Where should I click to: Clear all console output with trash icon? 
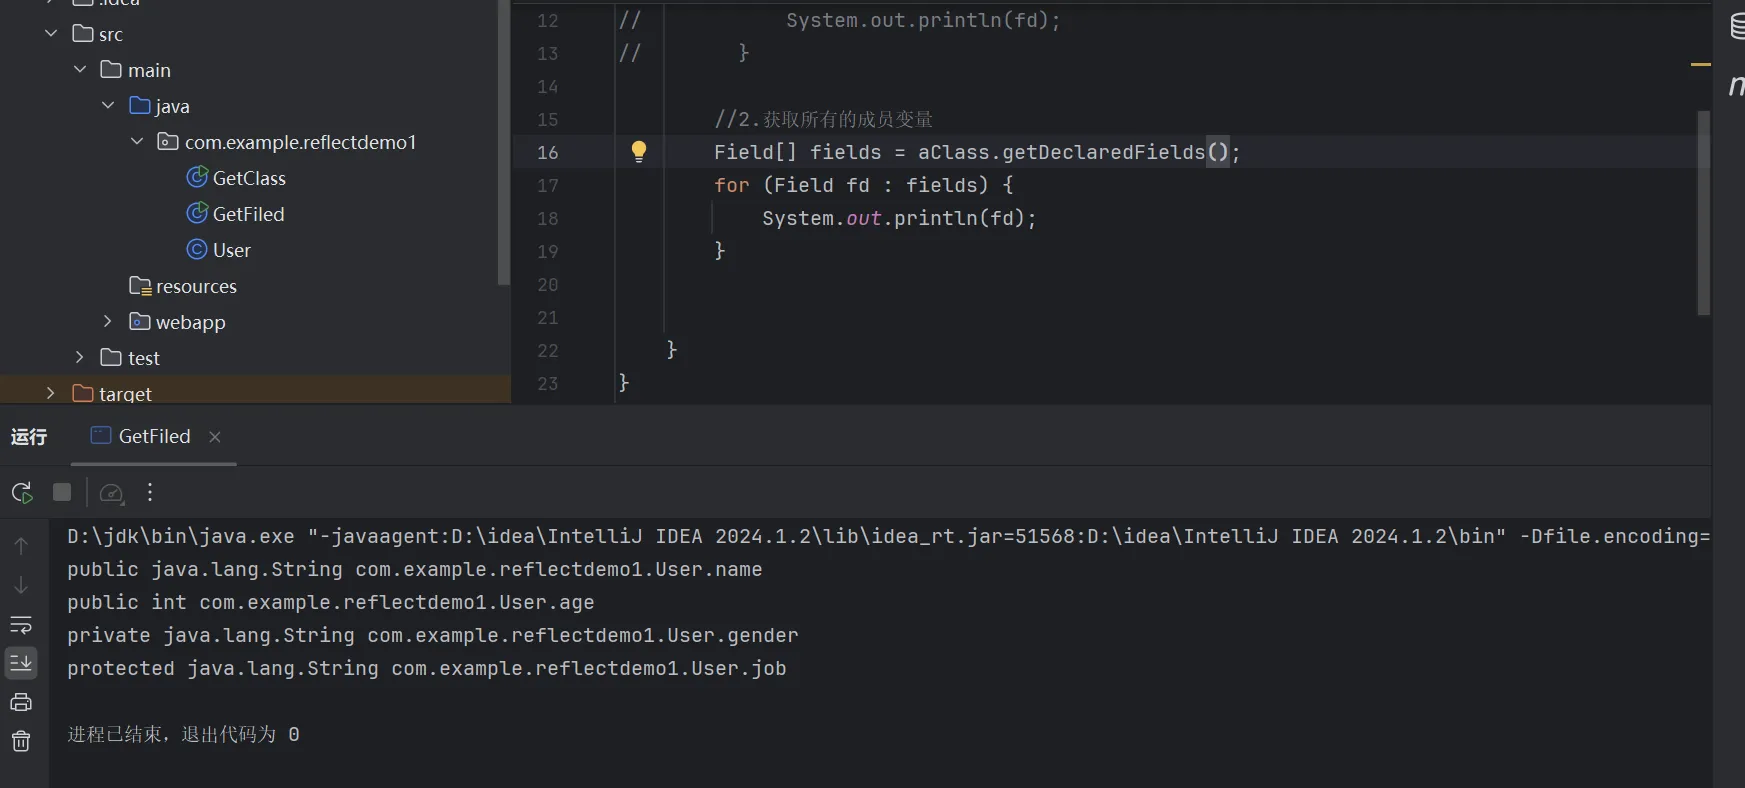click(21, 741)
